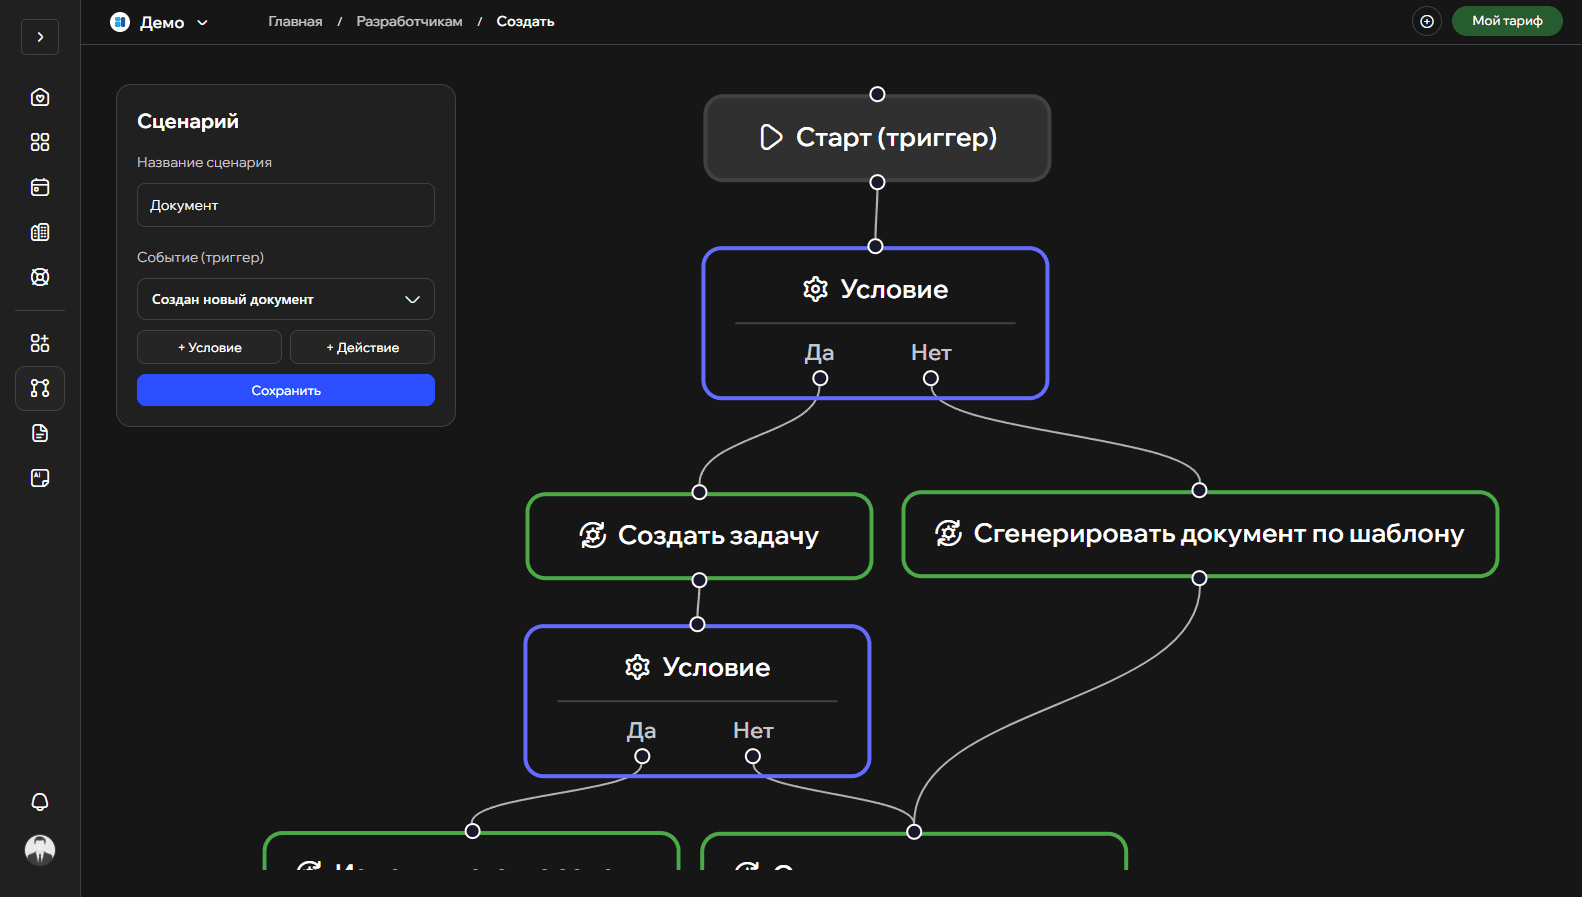Click Нет output port of upper Условие
1582x897 pixels.
(x=931, y=378)
